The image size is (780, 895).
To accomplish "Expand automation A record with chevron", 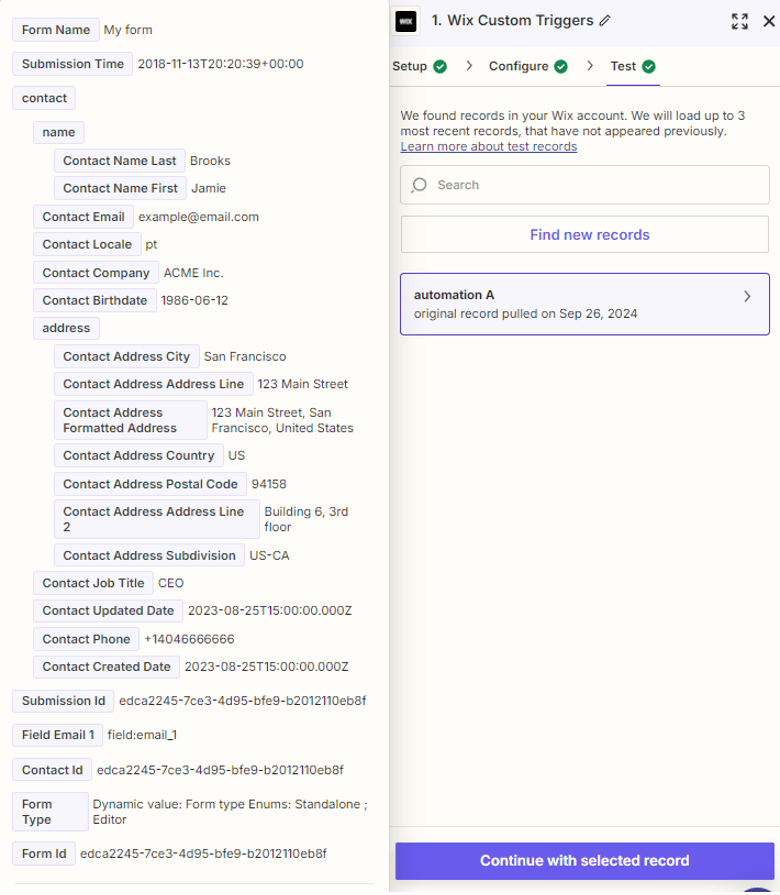I will [747, 297].
